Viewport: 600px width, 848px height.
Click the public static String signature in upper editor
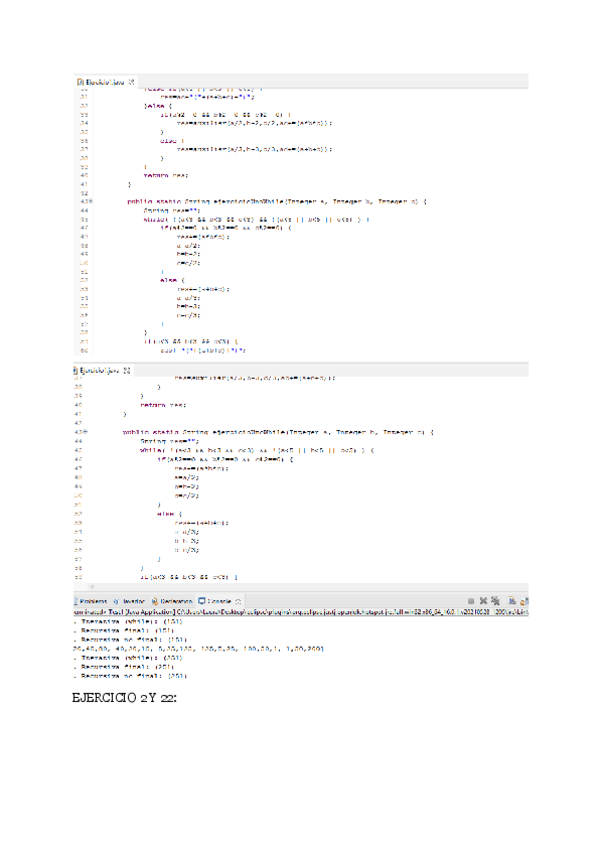(276, 202)
